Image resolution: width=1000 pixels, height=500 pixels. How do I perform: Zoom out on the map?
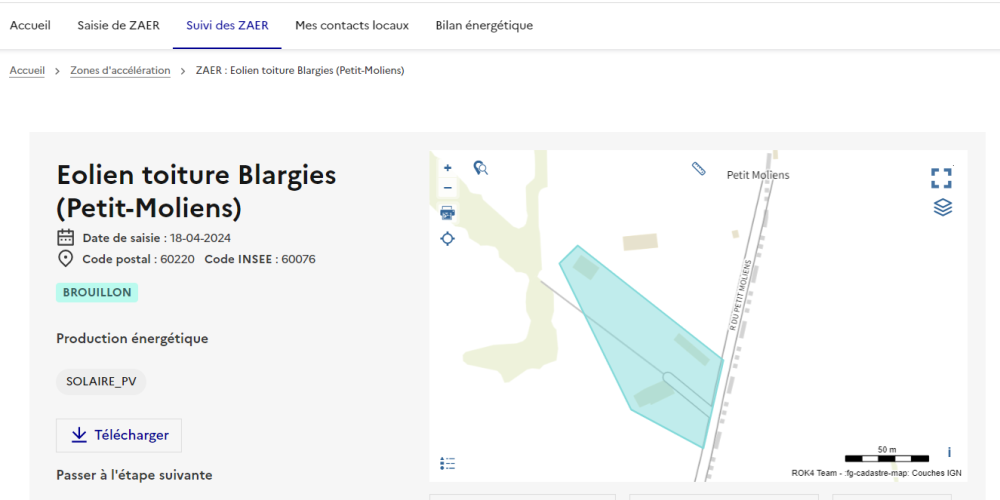click(x=447, y=188)
